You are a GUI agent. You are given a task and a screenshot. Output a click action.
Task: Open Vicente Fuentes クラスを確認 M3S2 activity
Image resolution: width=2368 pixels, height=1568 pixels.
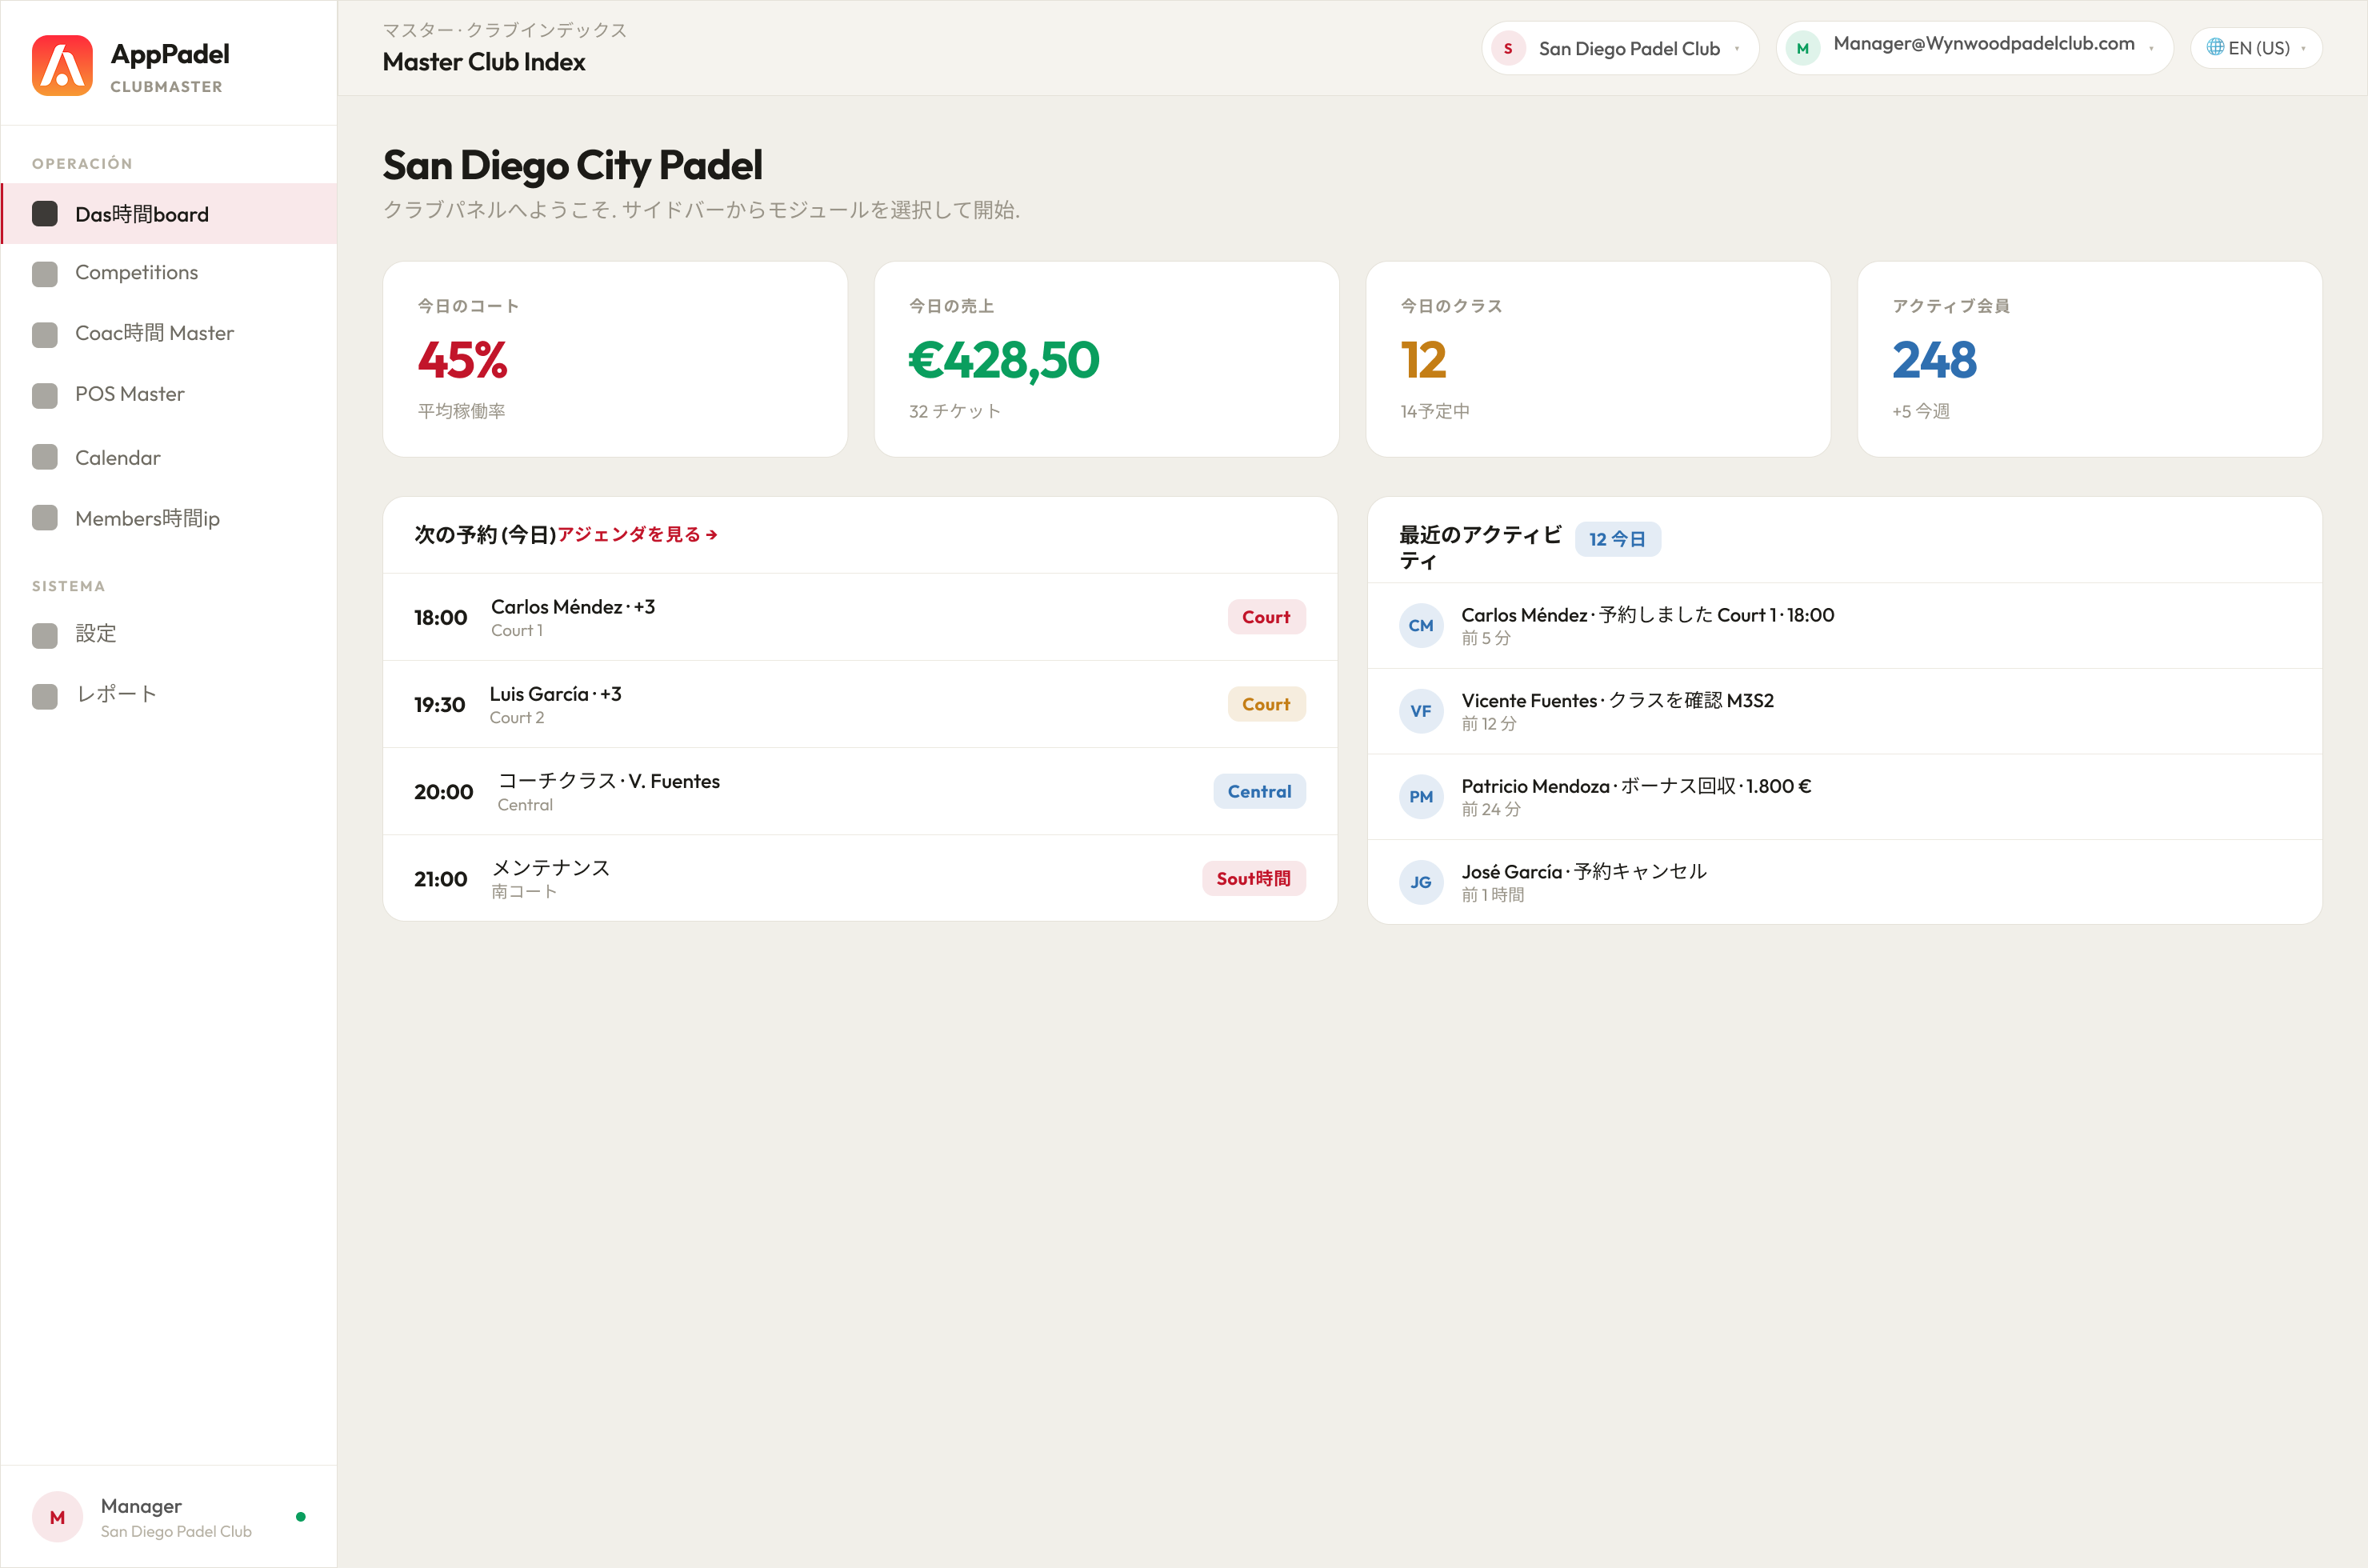tap(1844, 712)
